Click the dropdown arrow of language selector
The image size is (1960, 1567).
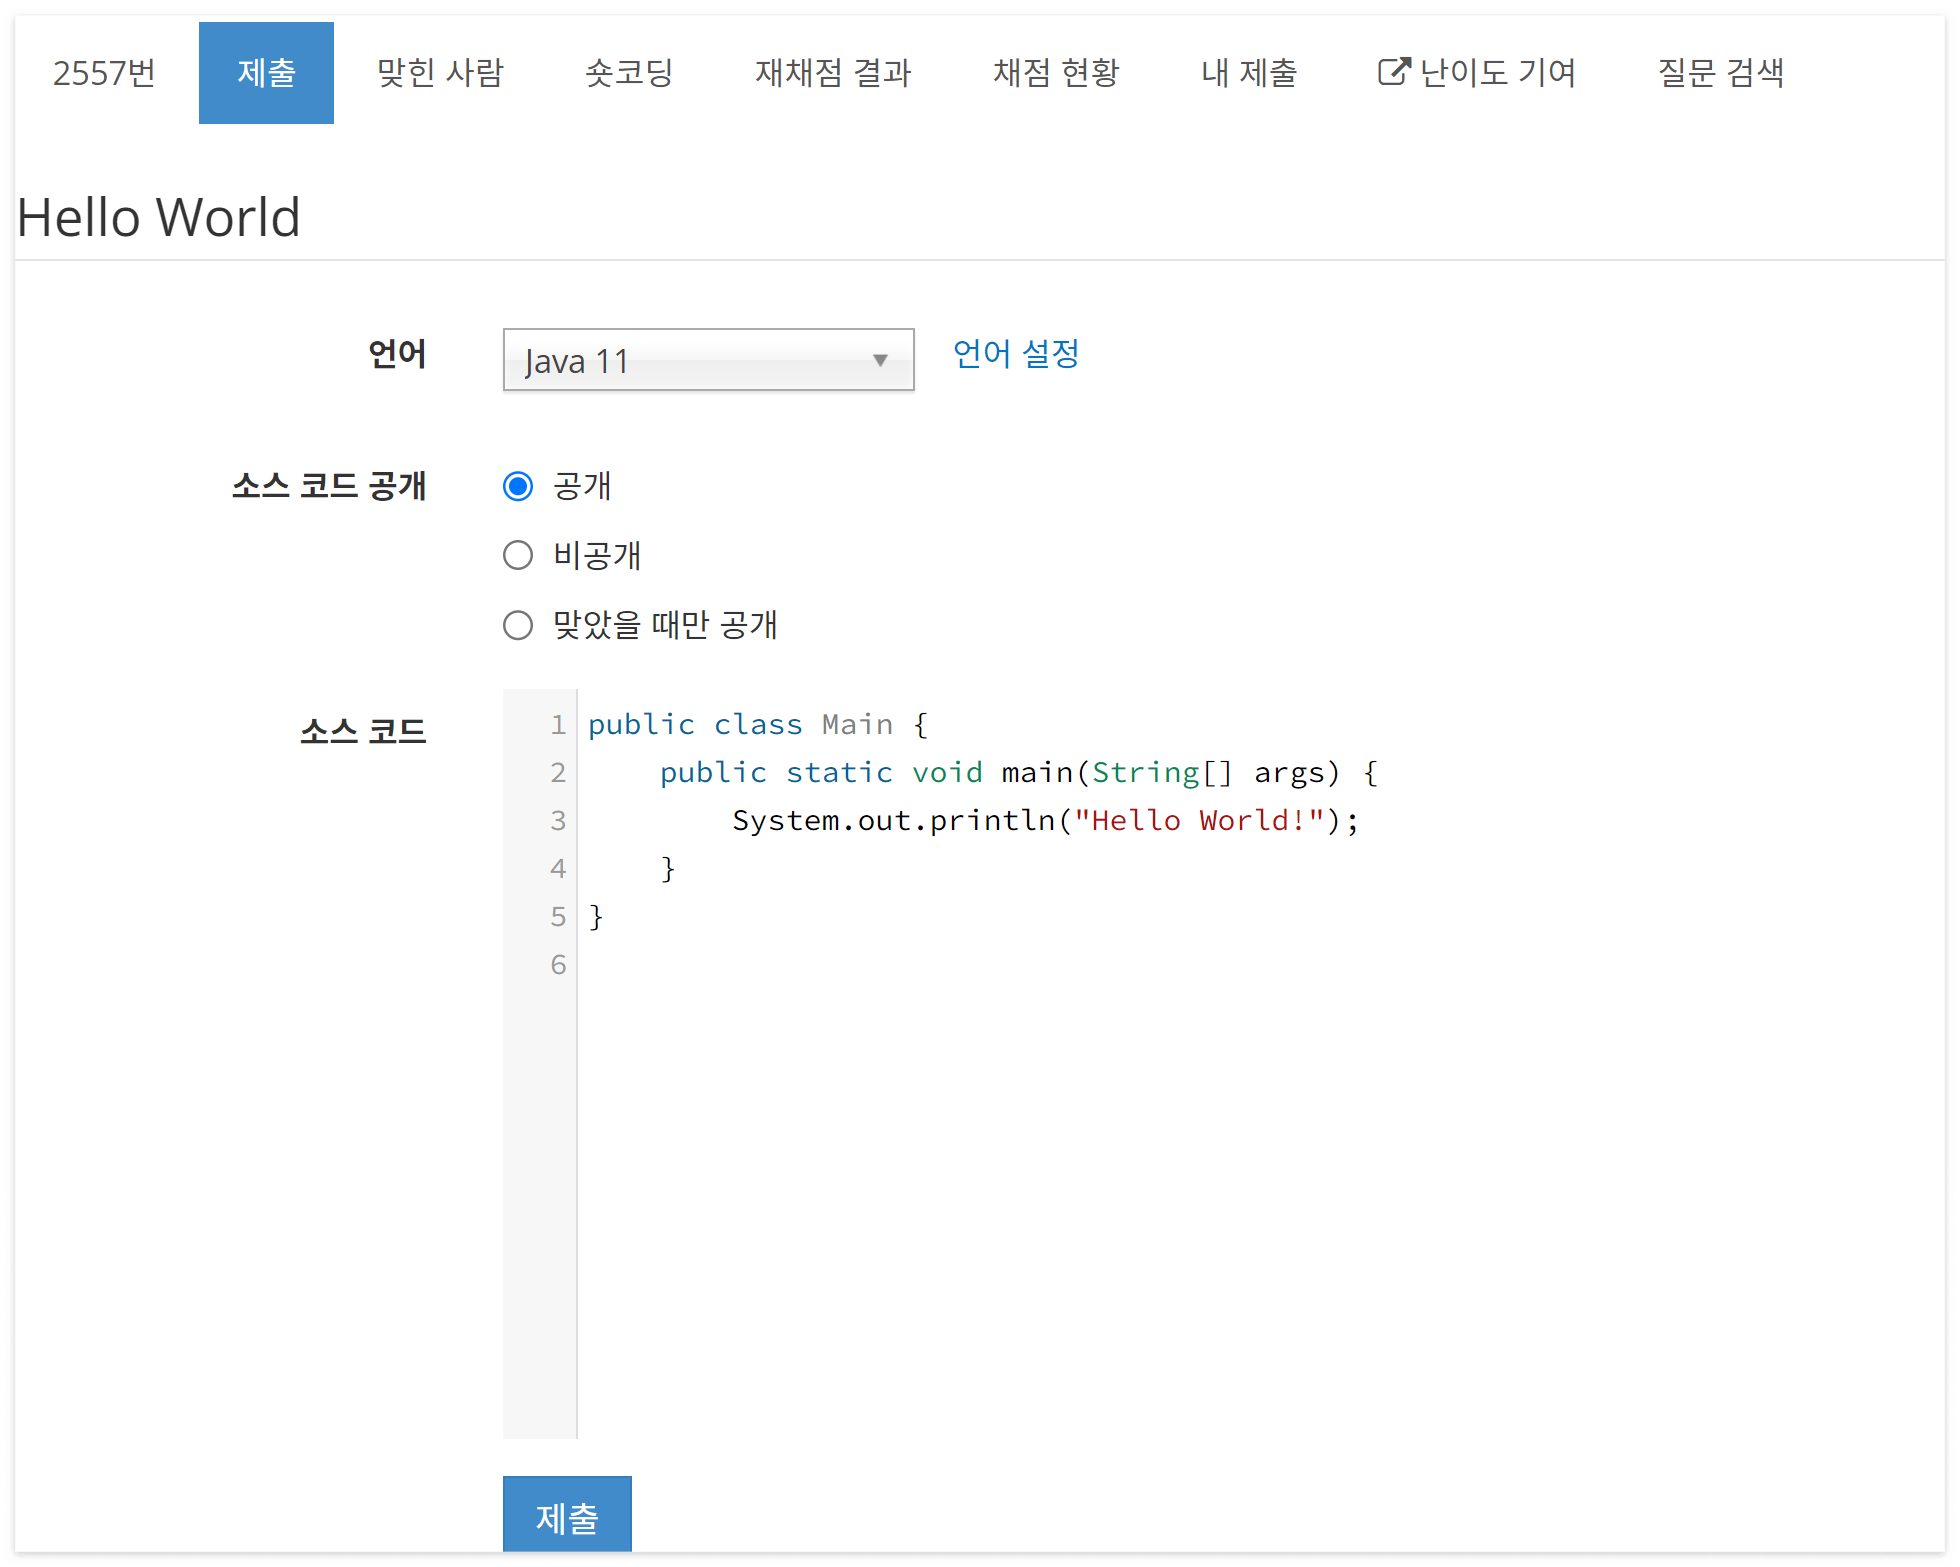click(x=880, y=360)
